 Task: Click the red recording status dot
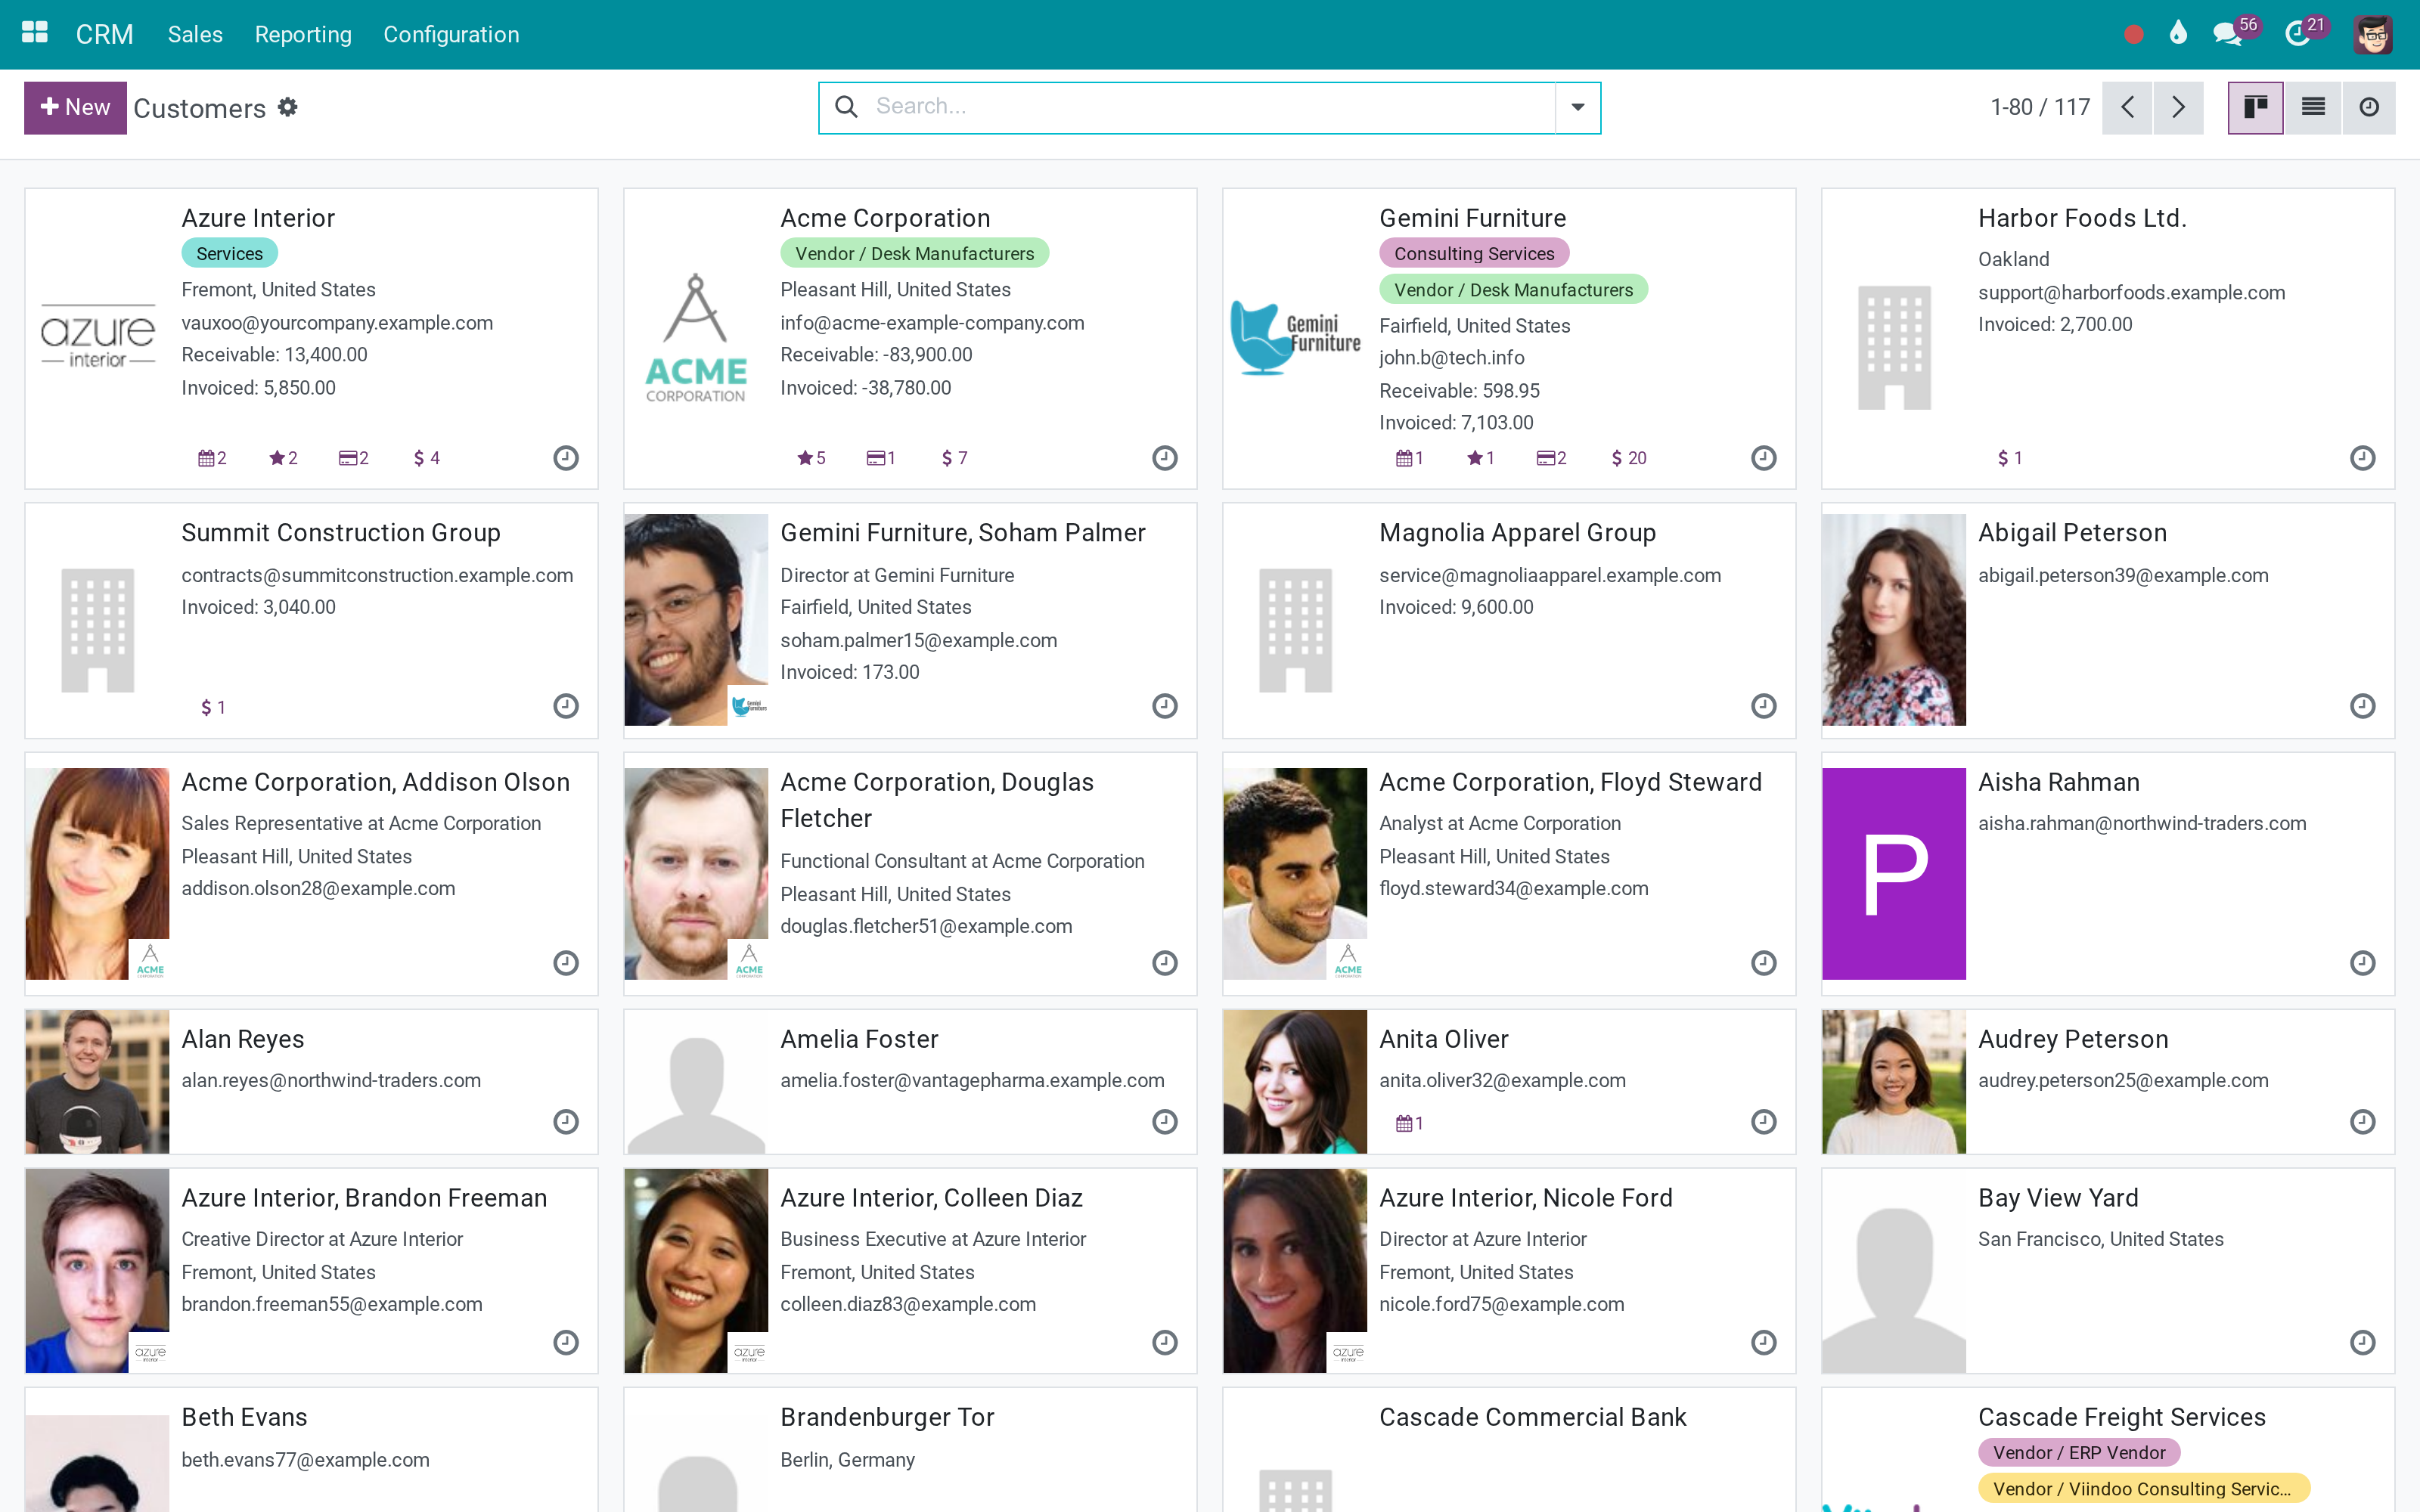[x=2133, y=35]
